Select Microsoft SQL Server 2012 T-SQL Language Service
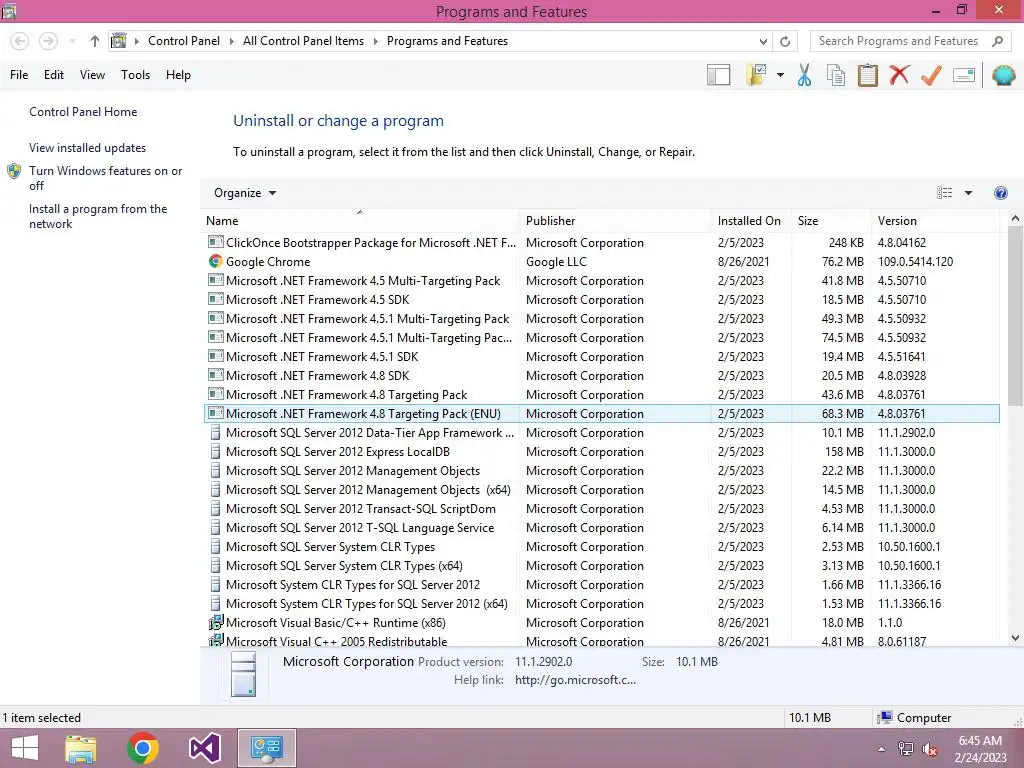The height and width of the screenshot is (768, 1024). pyautogui.click(x=601, y=528)
